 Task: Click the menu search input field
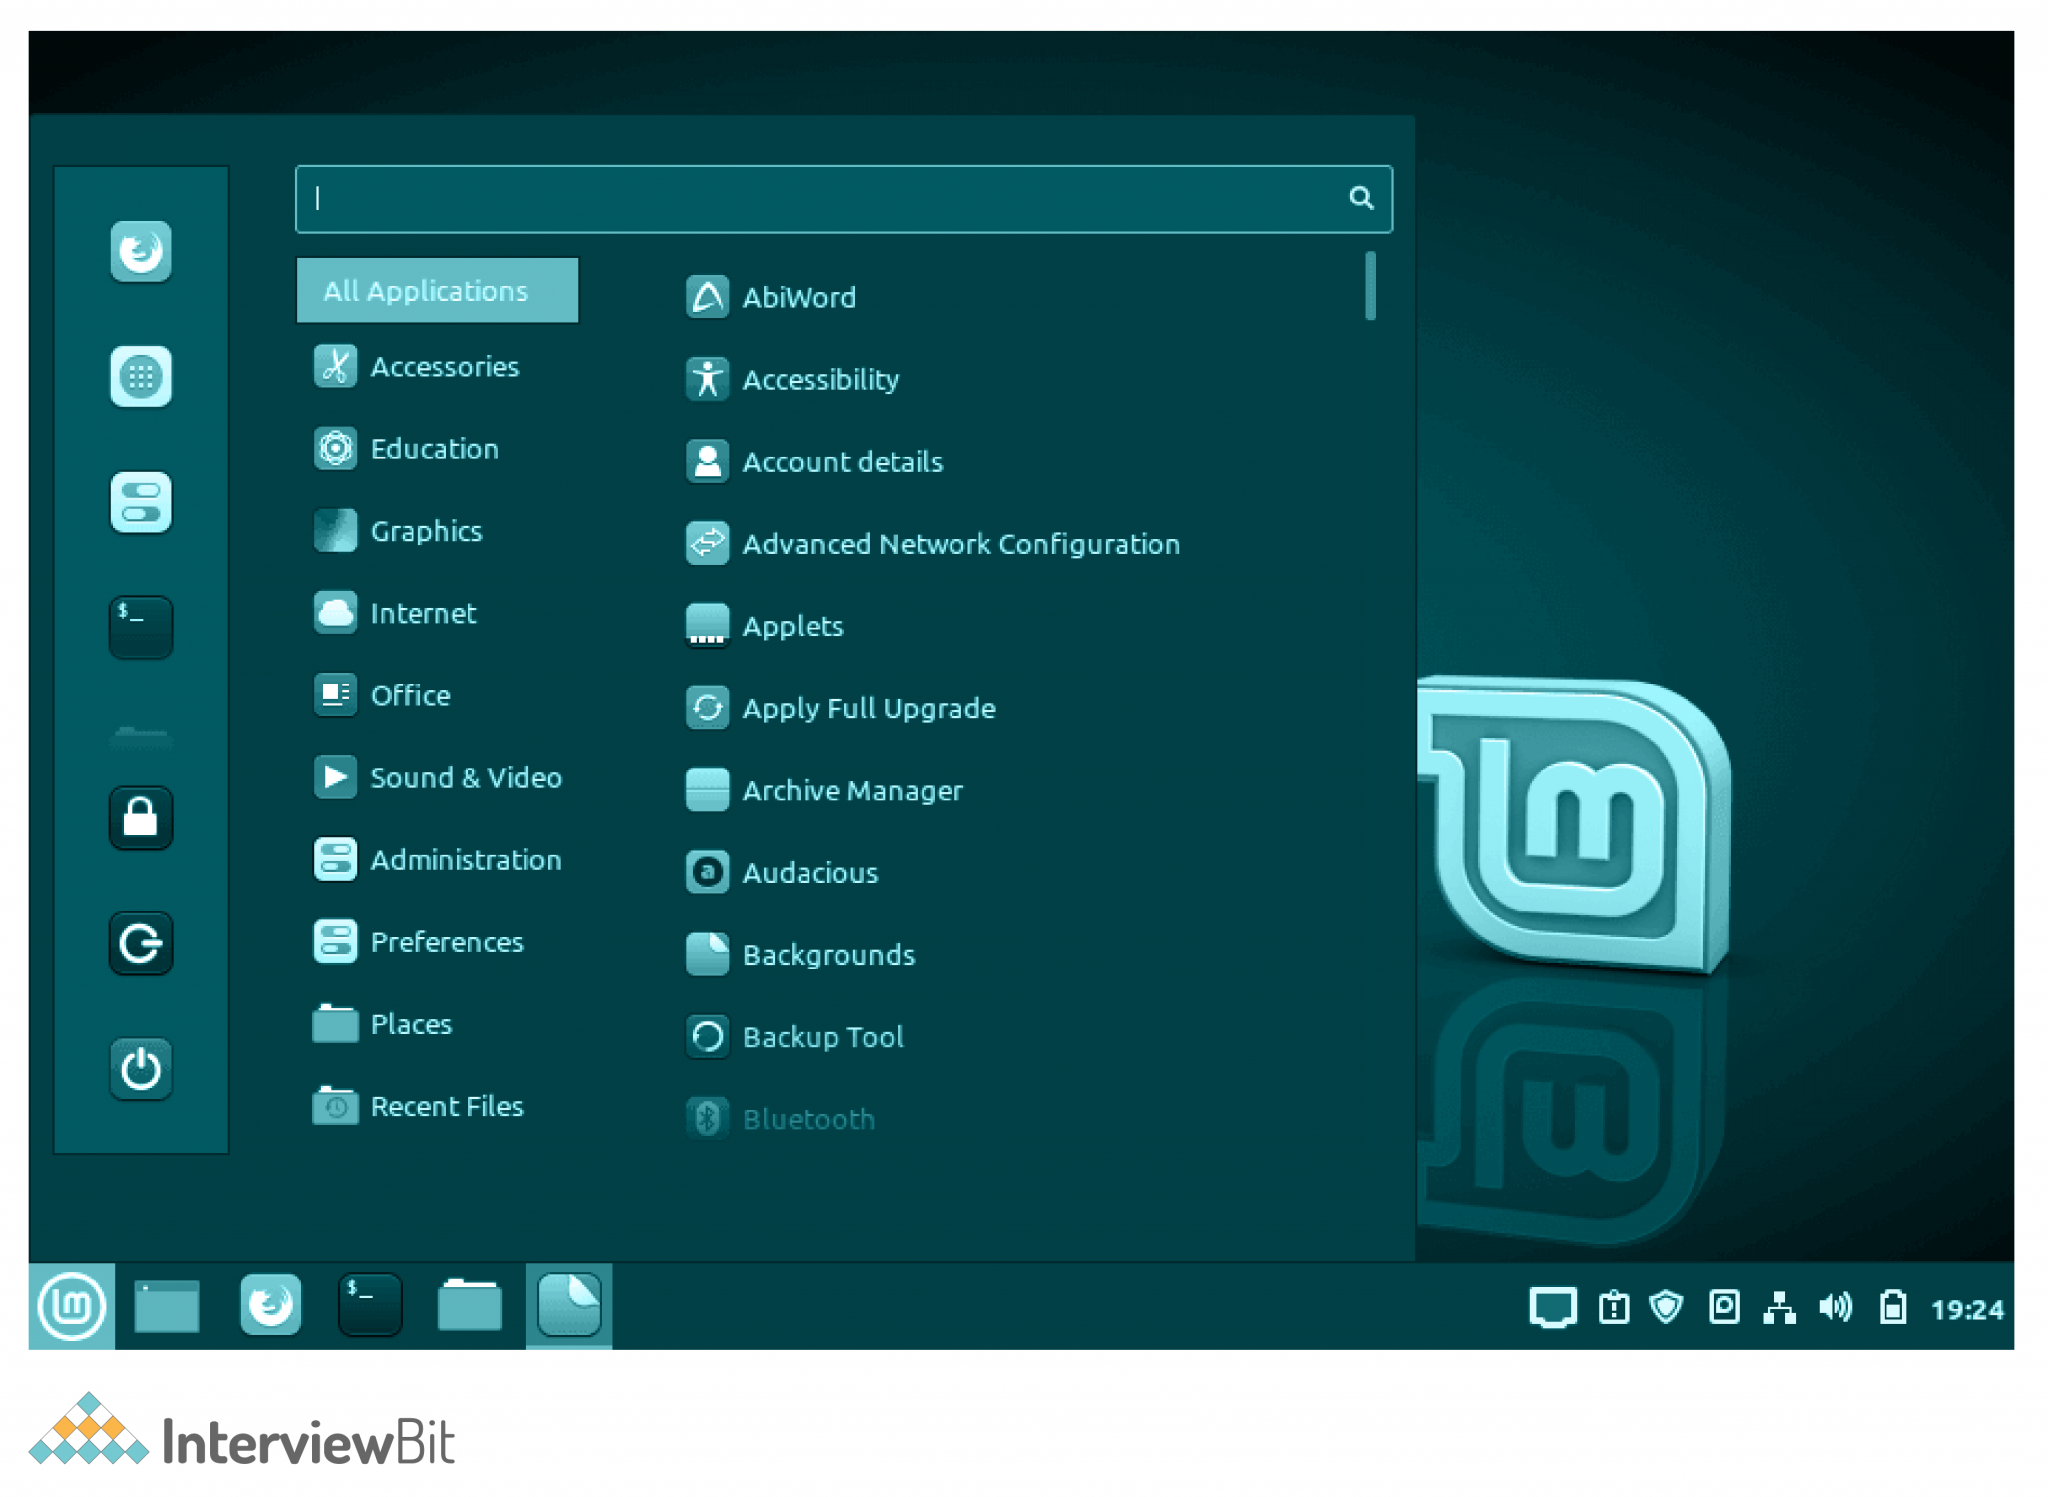pos(830,199)
